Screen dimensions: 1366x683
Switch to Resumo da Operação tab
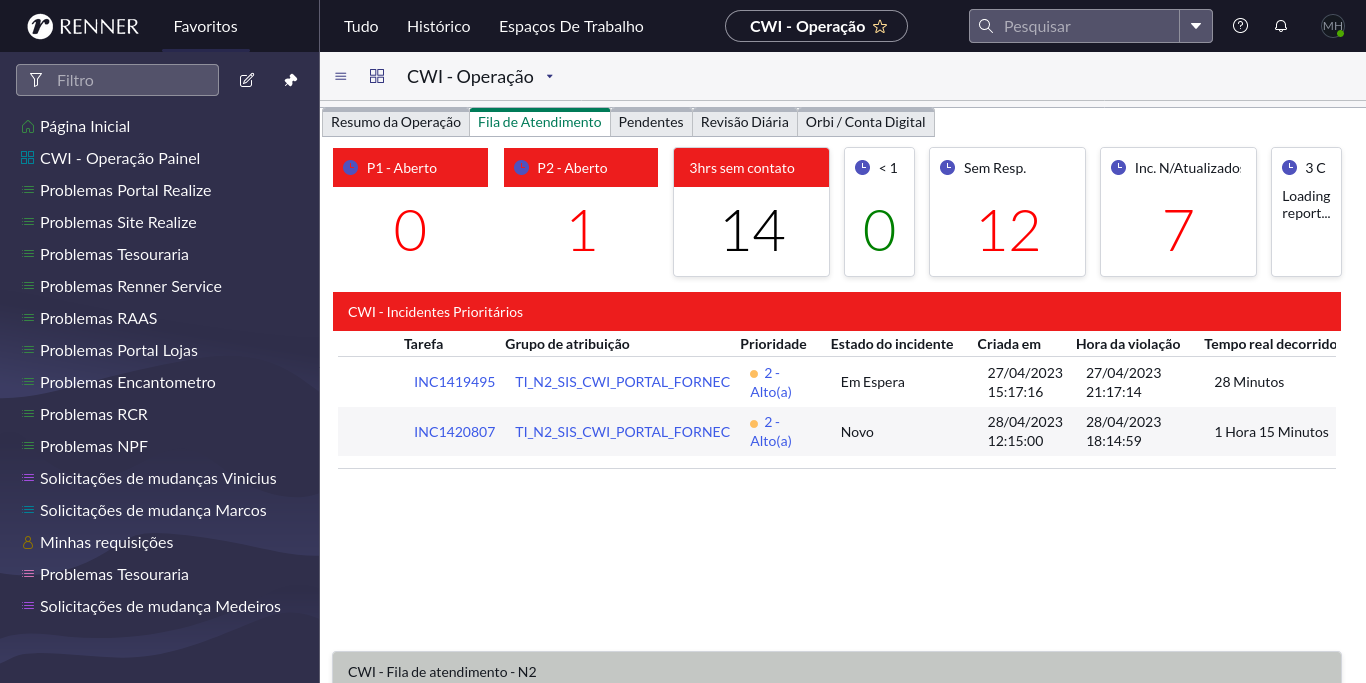click(x=396, y=122)
